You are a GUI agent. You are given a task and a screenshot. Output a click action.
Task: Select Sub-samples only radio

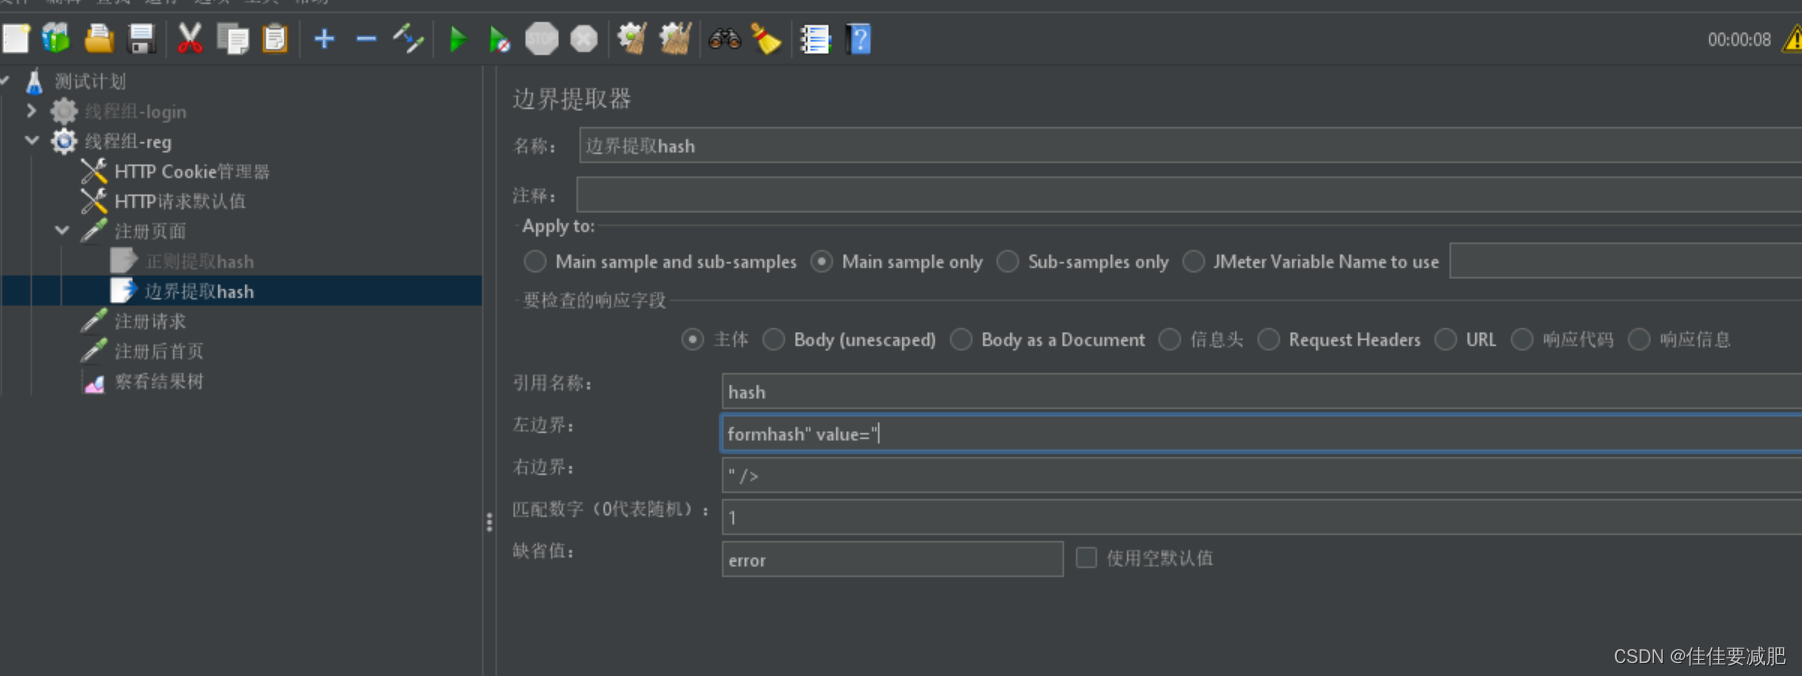click(1008, 261)
